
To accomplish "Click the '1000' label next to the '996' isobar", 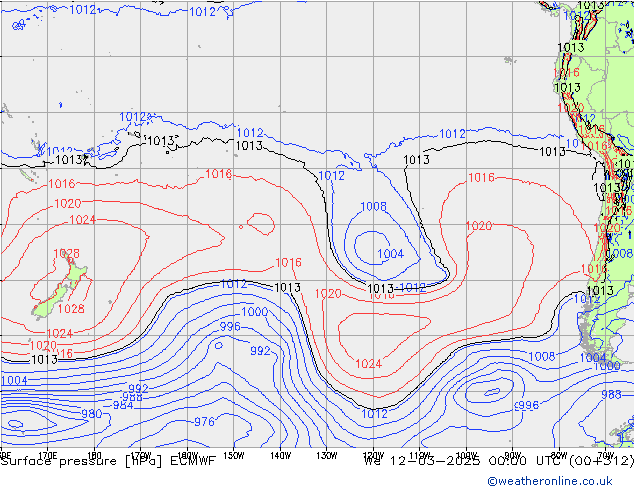I will pos(254,312).
